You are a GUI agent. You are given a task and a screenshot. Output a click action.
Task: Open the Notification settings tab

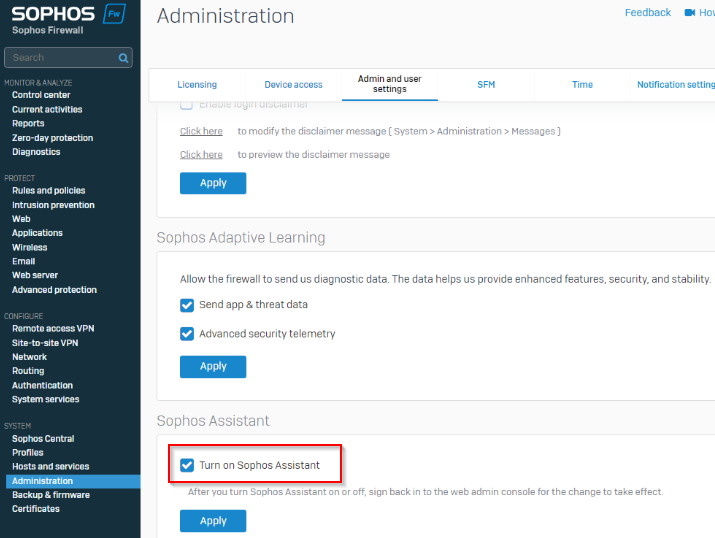[x=675, y=85]
